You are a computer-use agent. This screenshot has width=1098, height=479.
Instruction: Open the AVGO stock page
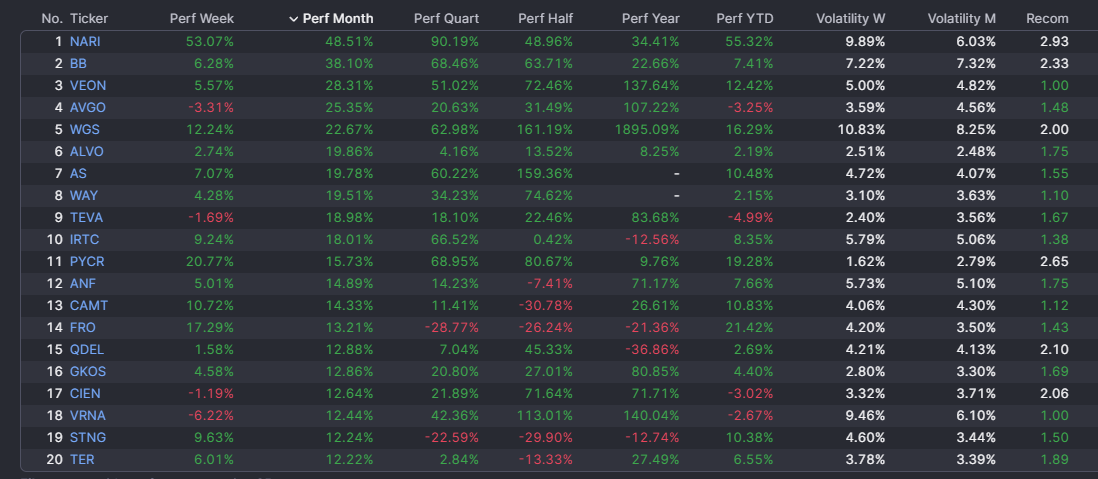pos(87,108)
